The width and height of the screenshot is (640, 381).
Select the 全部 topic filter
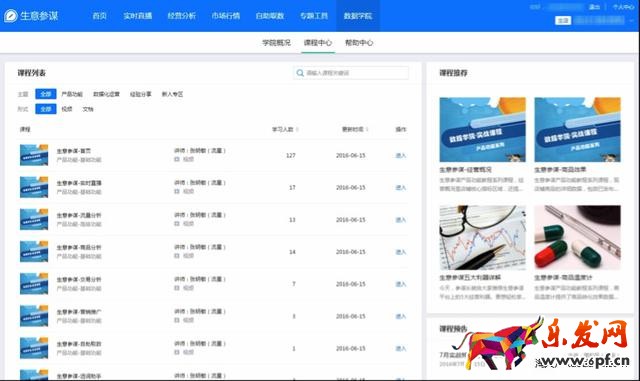point(46,94)
